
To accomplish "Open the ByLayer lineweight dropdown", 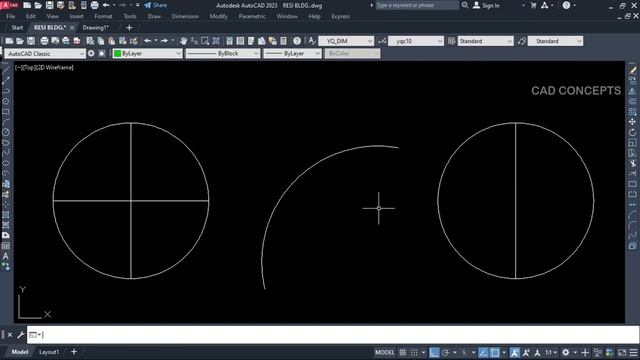I will tap(292, 53).
